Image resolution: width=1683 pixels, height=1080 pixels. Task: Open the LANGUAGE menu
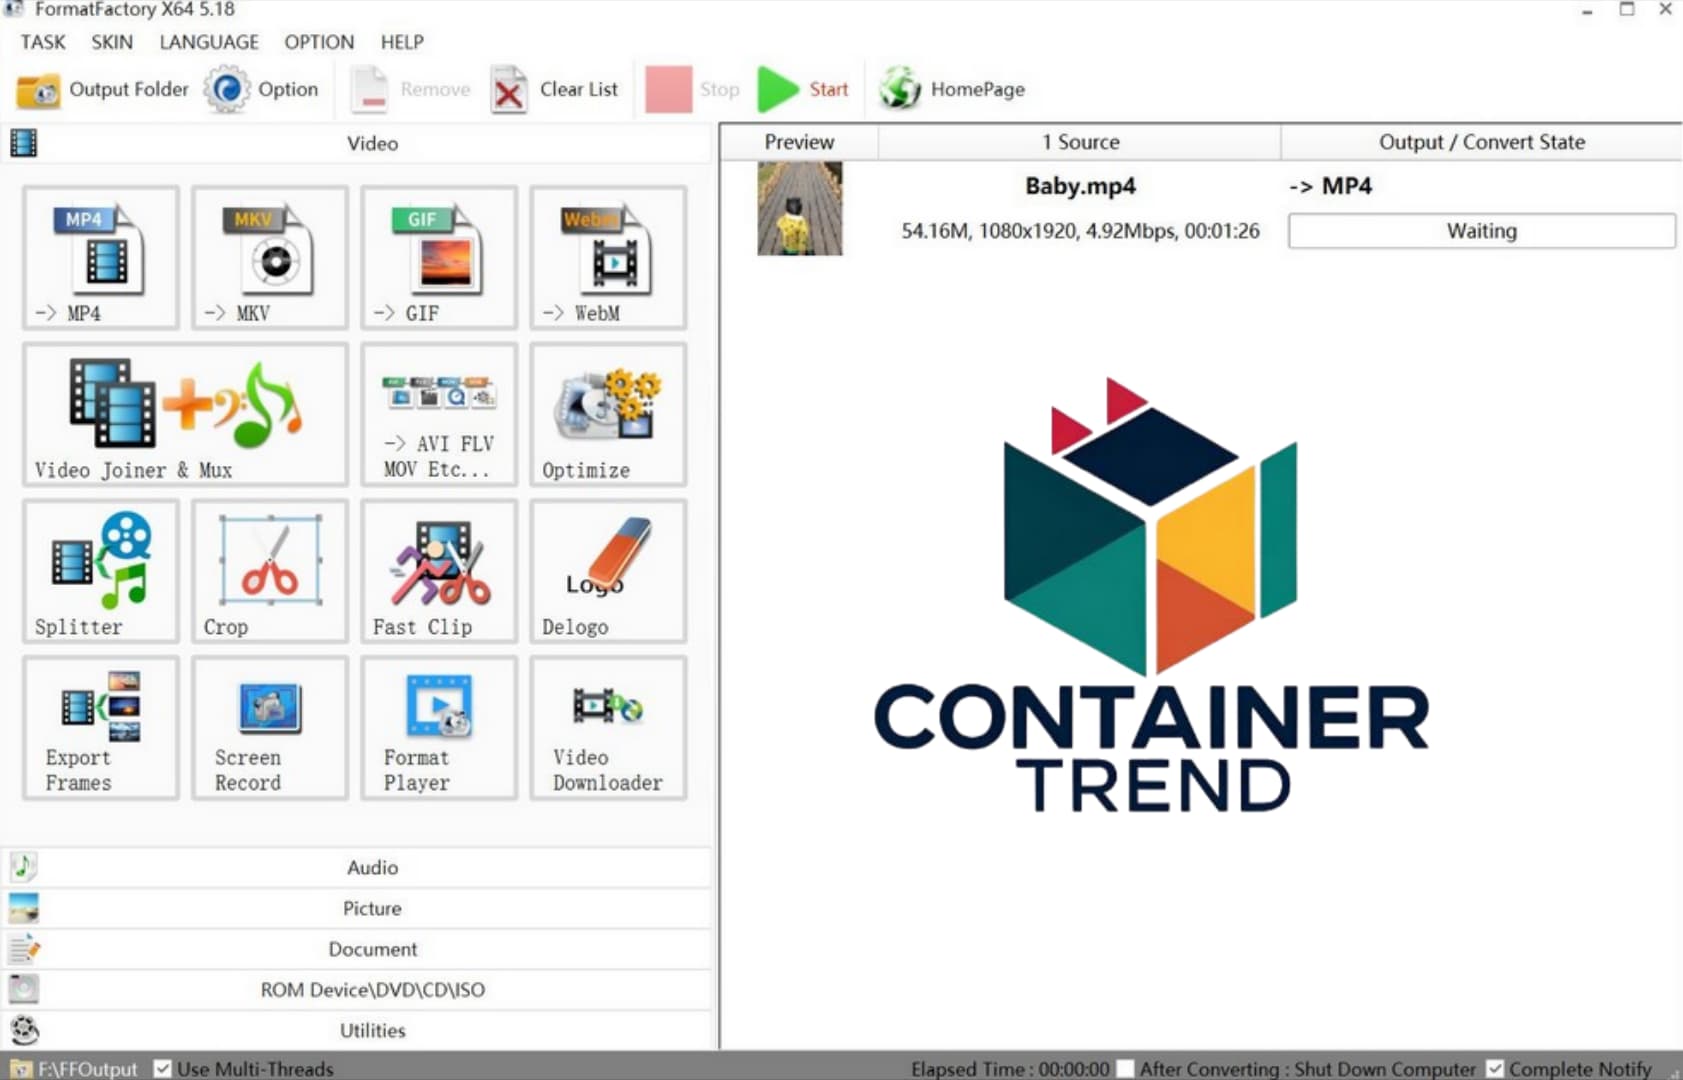coord(209,42)
